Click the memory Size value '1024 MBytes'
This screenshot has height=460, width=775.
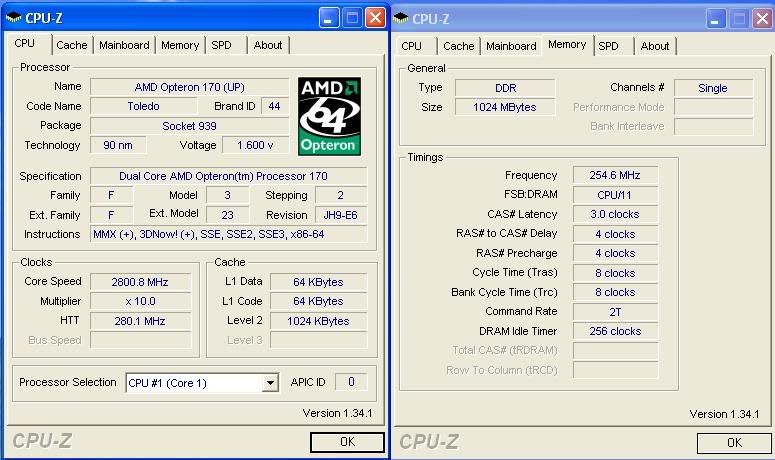pos(505,107)
